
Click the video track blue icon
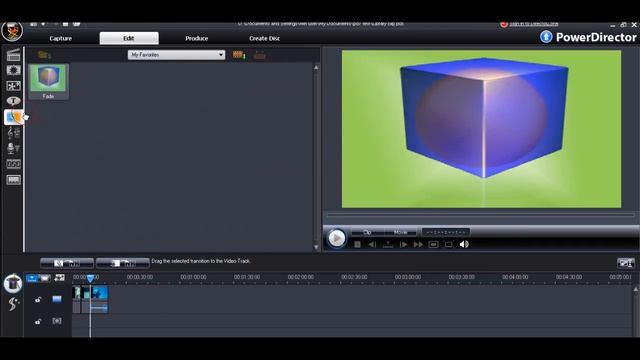[x=57, y=299]
